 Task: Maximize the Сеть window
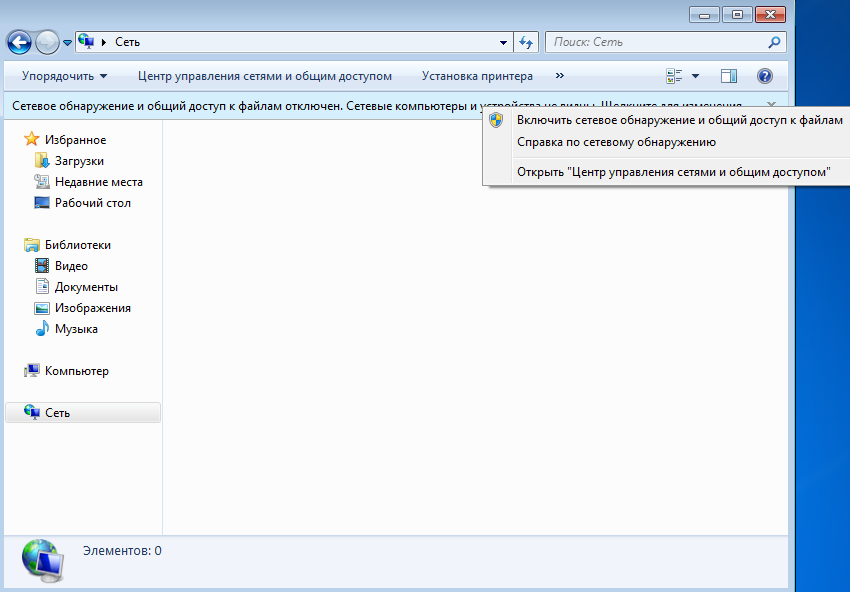coord(737,15)
